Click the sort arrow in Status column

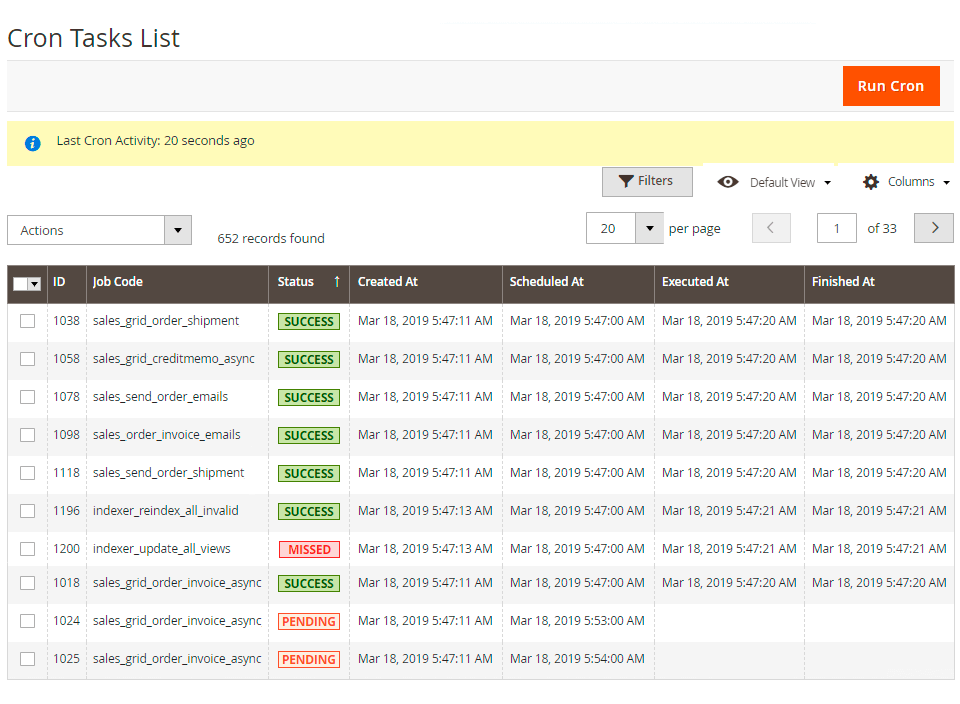click(x=337, y=282)
